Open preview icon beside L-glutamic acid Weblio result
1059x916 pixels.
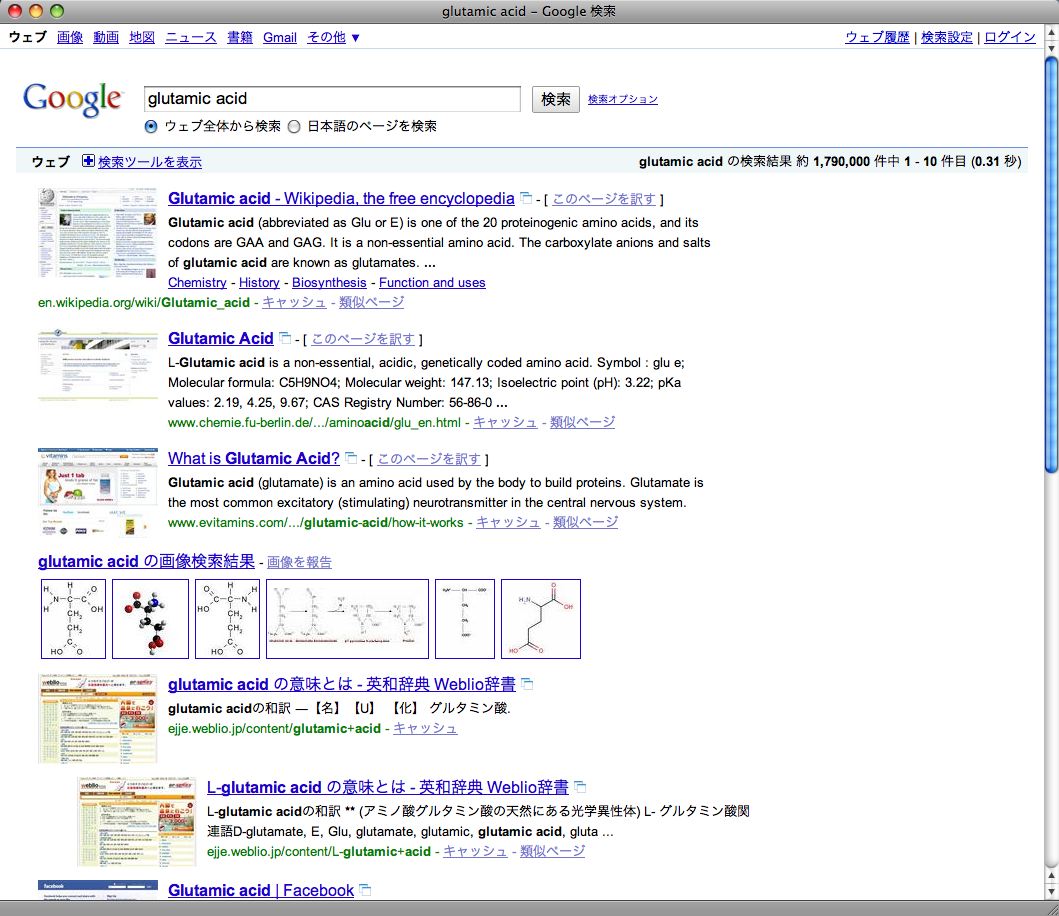pos(580,787)
